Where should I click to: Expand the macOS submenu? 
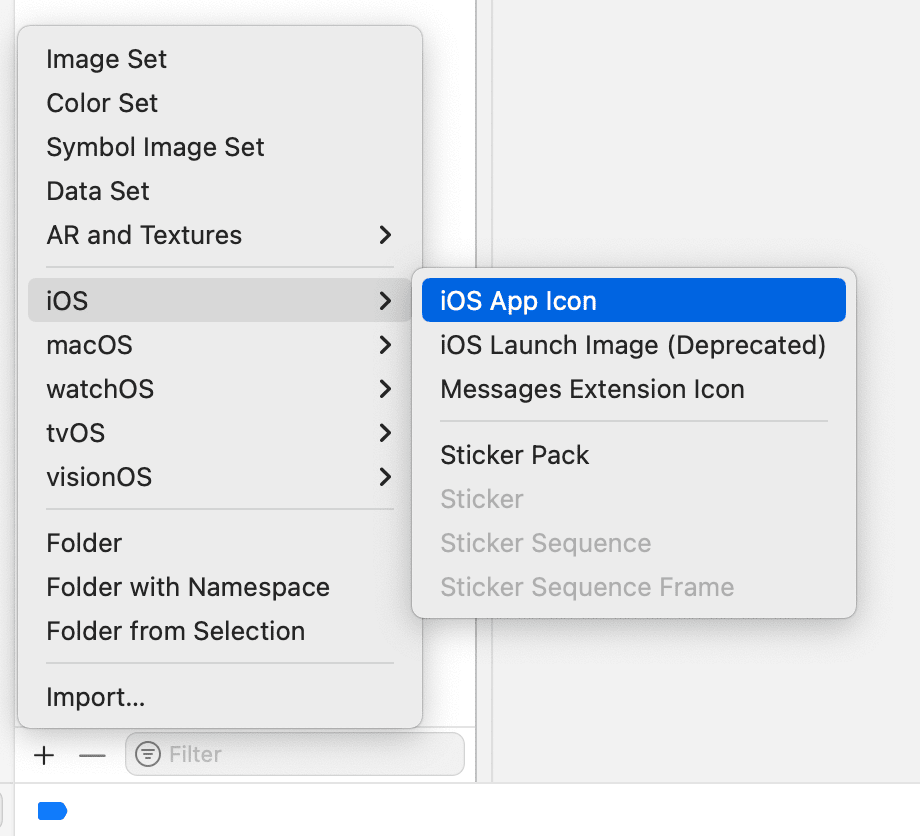tap(89, 345)
